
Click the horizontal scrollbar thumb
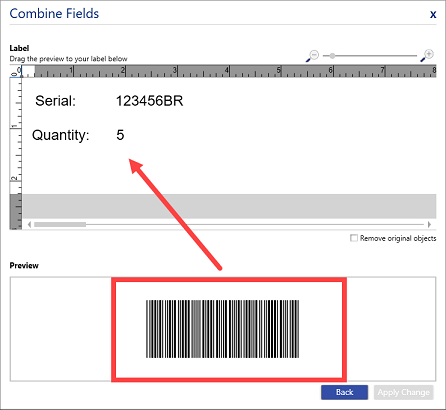(x=60, y=224)
